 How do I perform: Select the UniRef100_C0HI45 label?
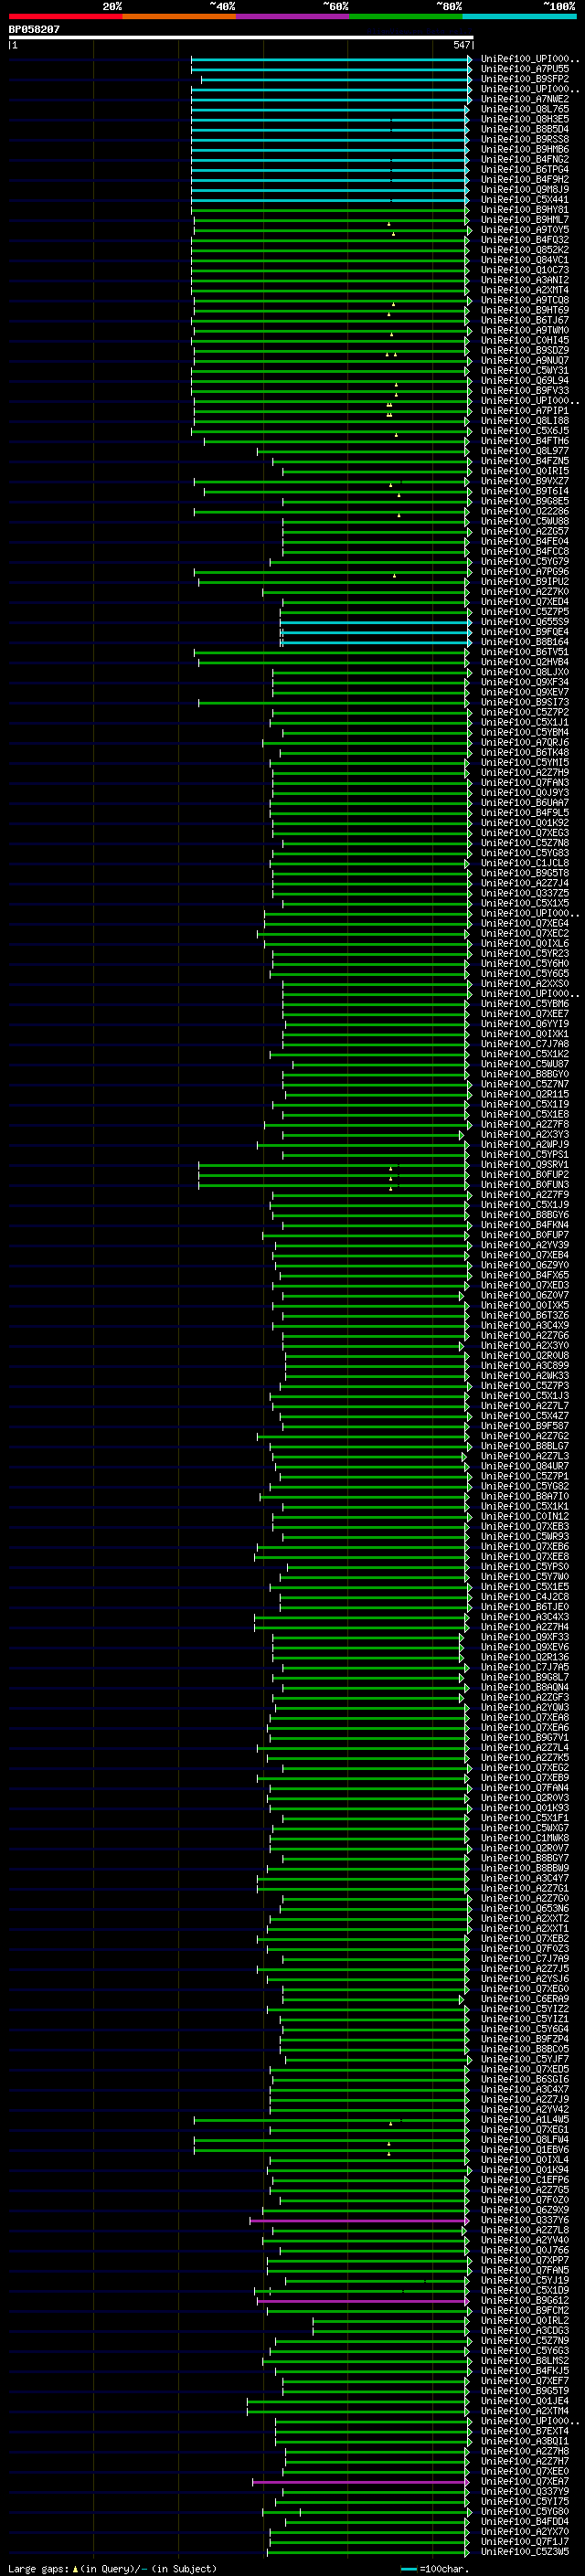click(x=524, y=340)
